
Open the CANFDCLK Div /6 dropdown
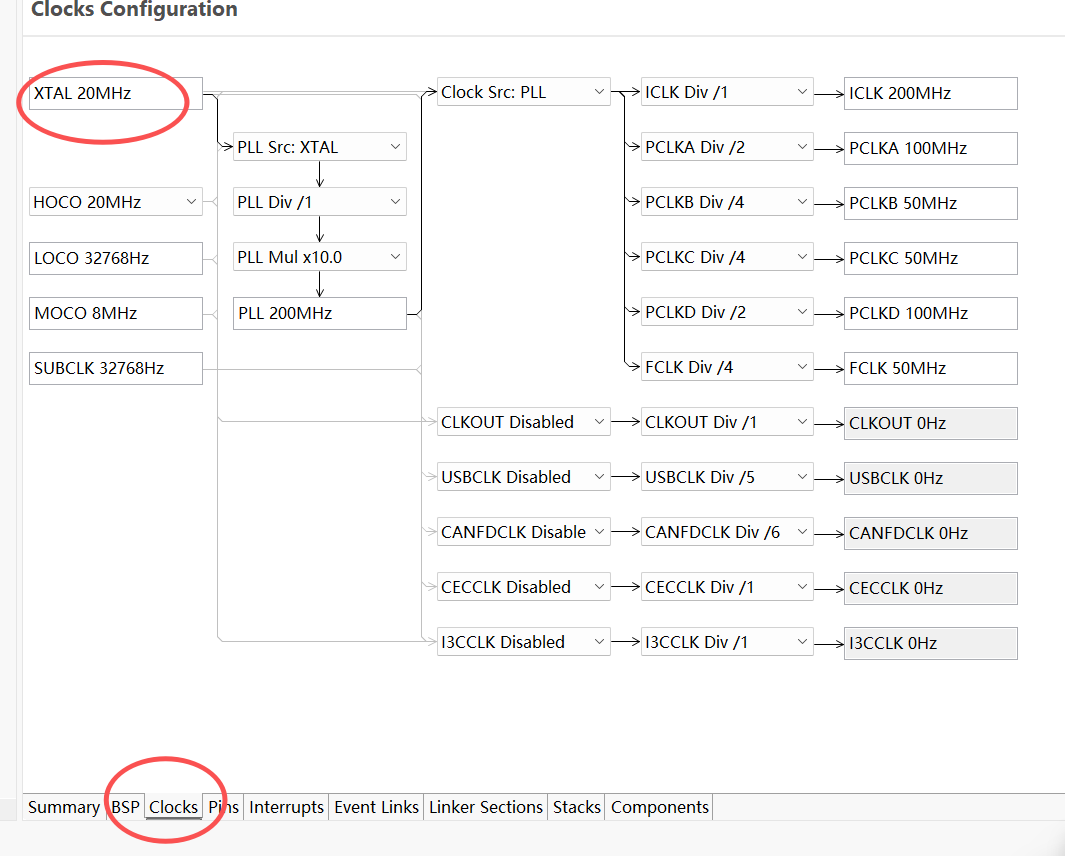[x=727, y=533]
